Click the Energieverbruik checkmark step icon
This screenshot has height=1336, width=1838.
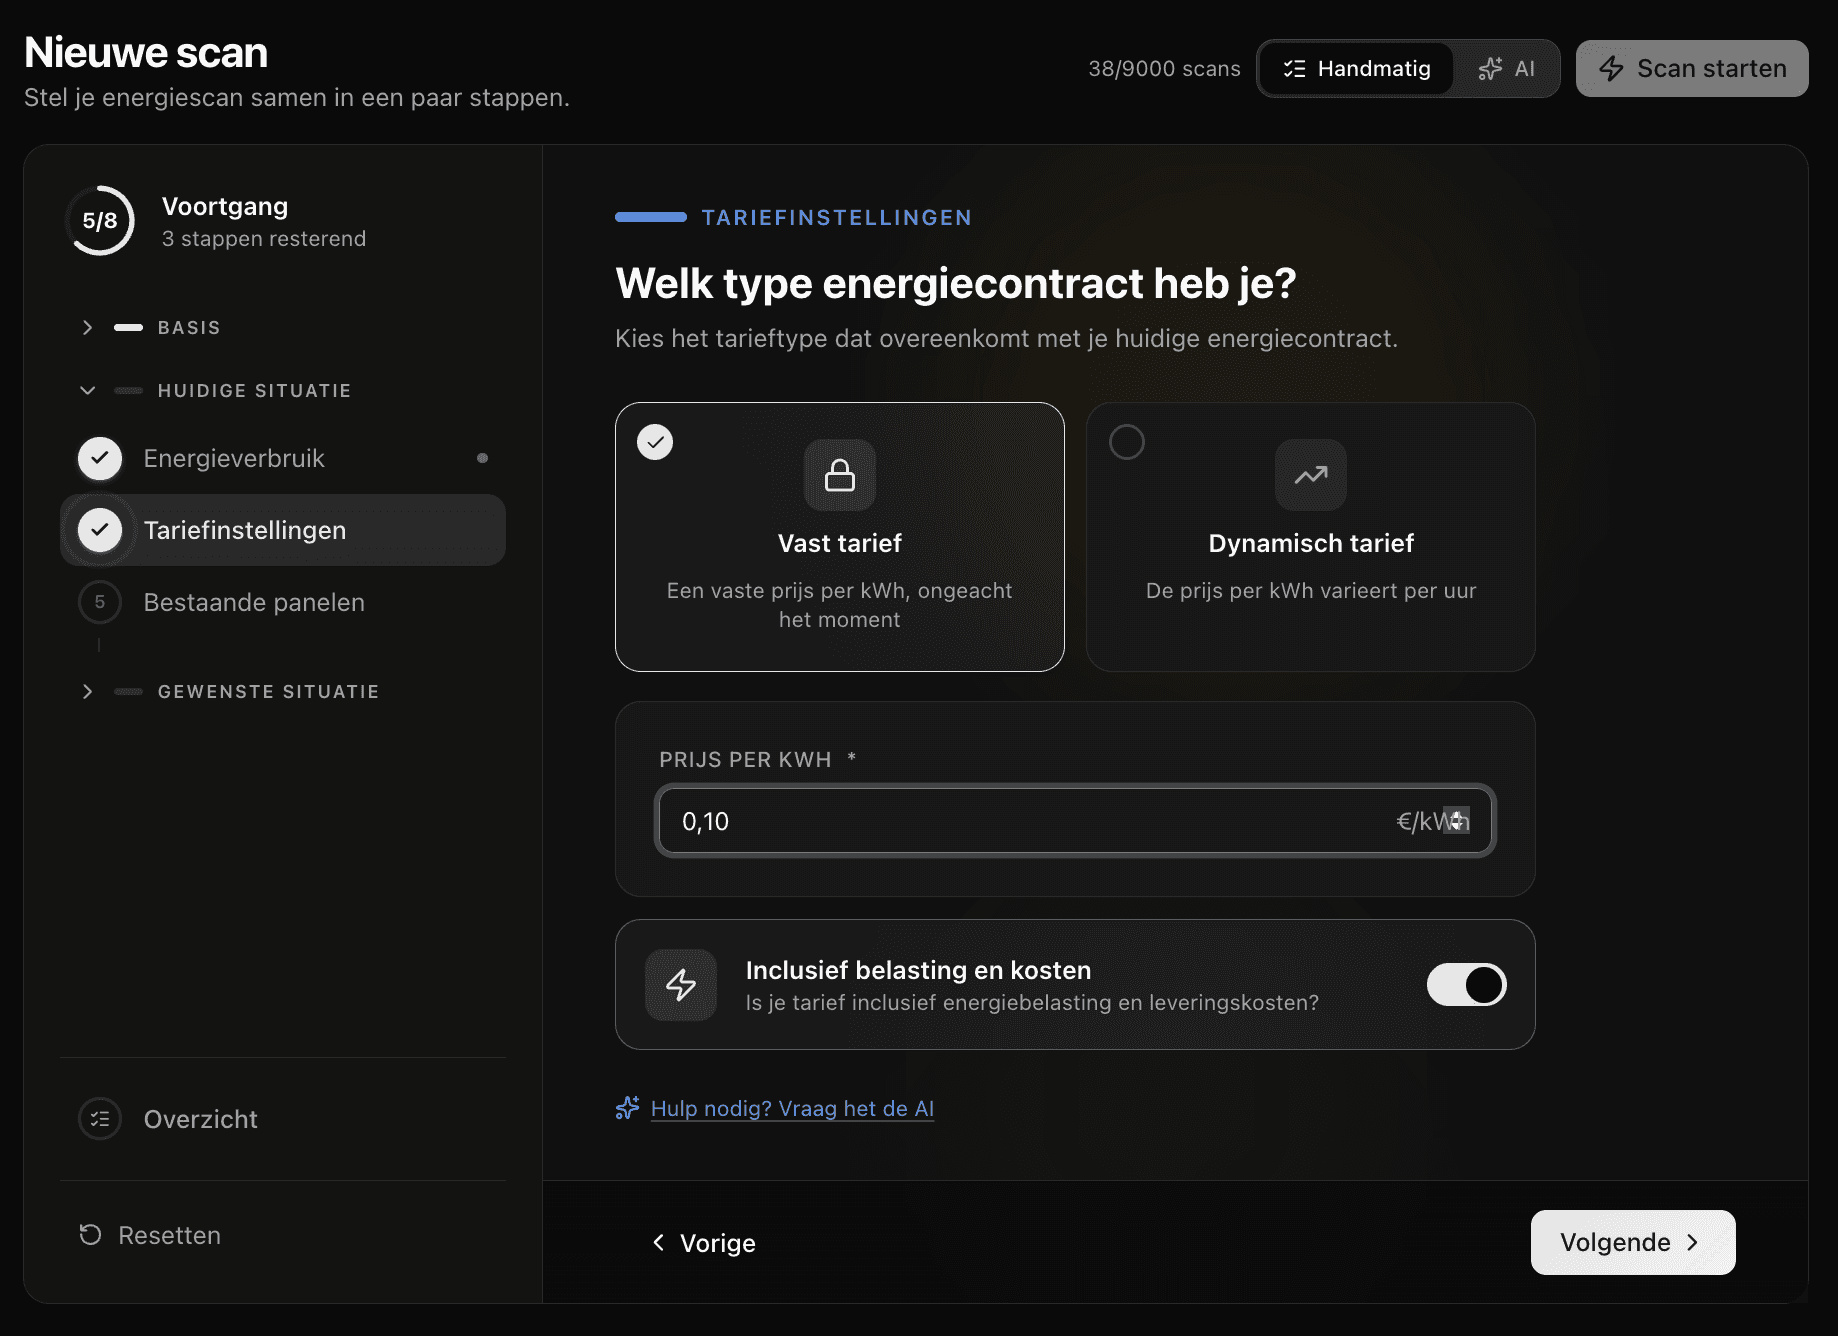click(x=100, y=458)
